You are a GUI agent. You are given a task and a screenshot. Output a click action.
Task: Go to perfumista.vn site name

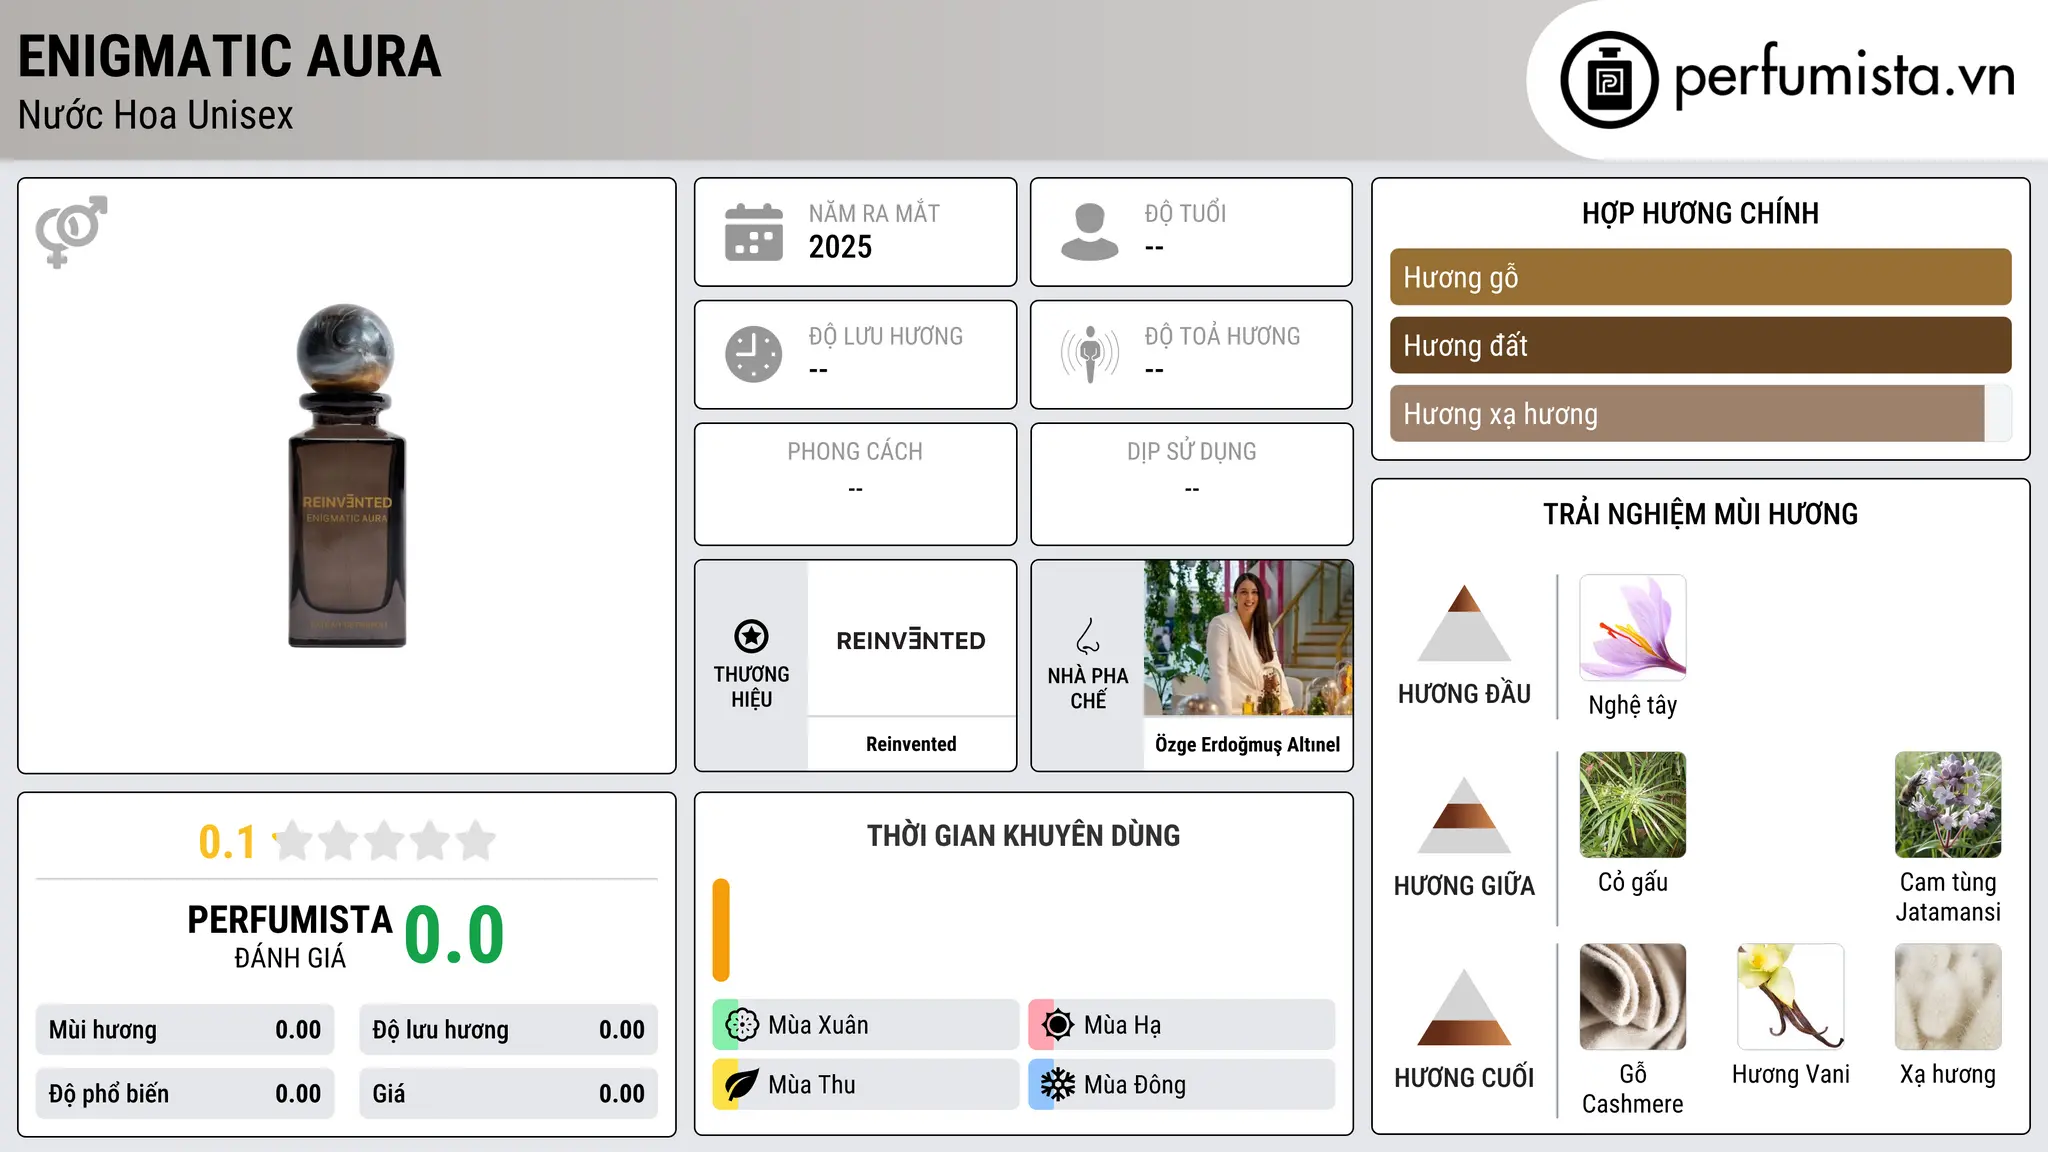click(x=1844, y=76)
